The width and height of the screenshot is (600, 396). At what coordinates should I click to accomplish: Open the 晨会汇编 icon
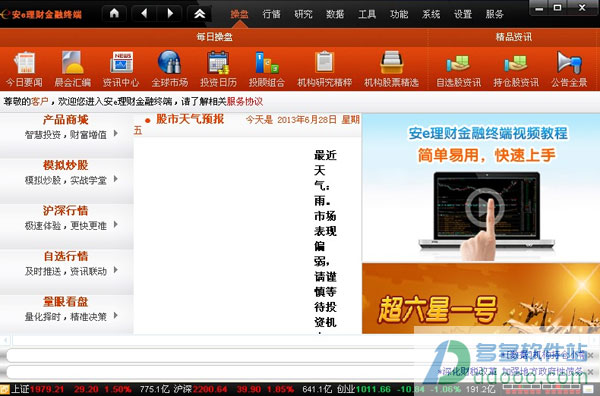coord(73,62)
